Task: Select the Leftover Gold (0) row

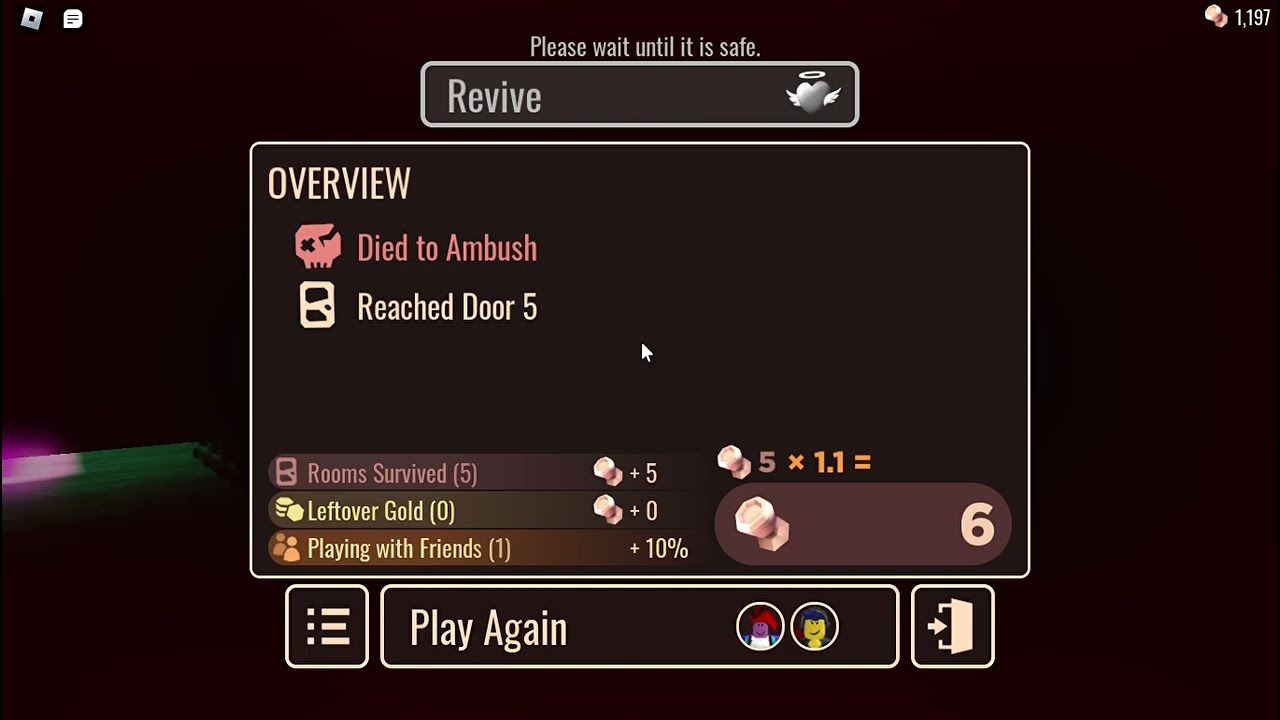Action: 478,511
